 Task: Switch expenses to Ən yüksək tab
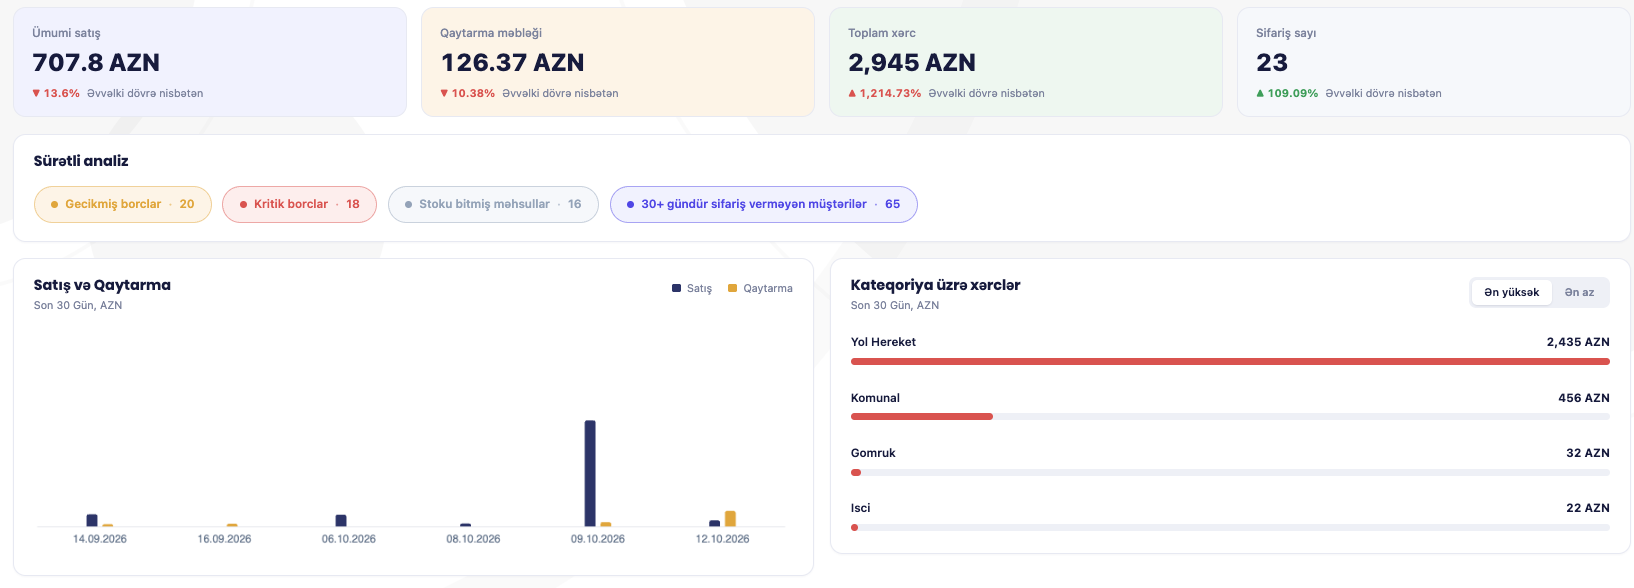[x=1511, y=292]
